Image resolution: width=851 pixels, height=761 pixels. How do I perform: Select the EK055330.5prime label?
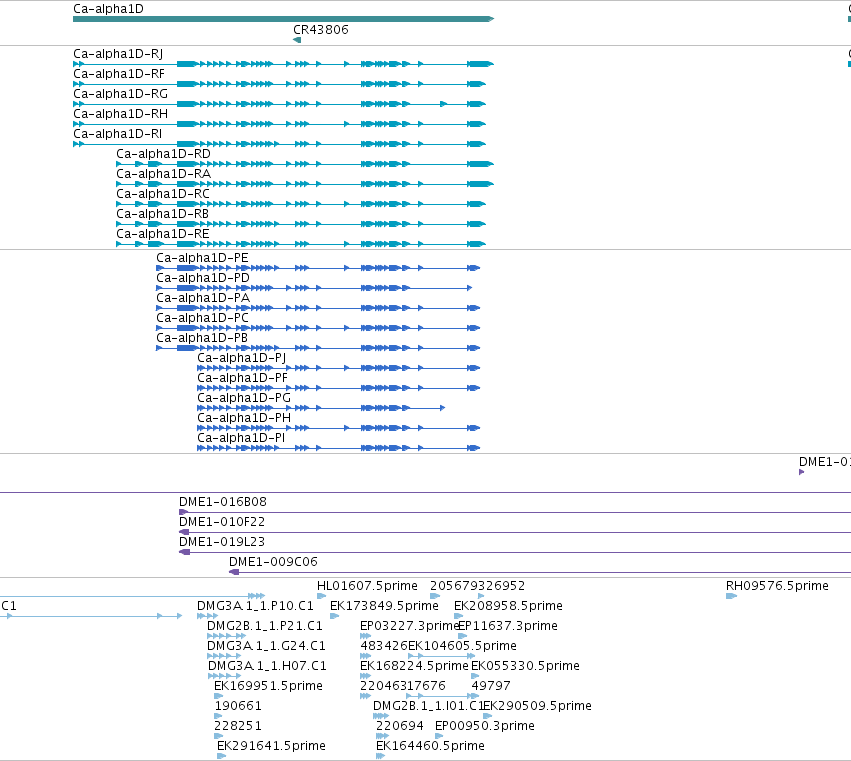525,667
